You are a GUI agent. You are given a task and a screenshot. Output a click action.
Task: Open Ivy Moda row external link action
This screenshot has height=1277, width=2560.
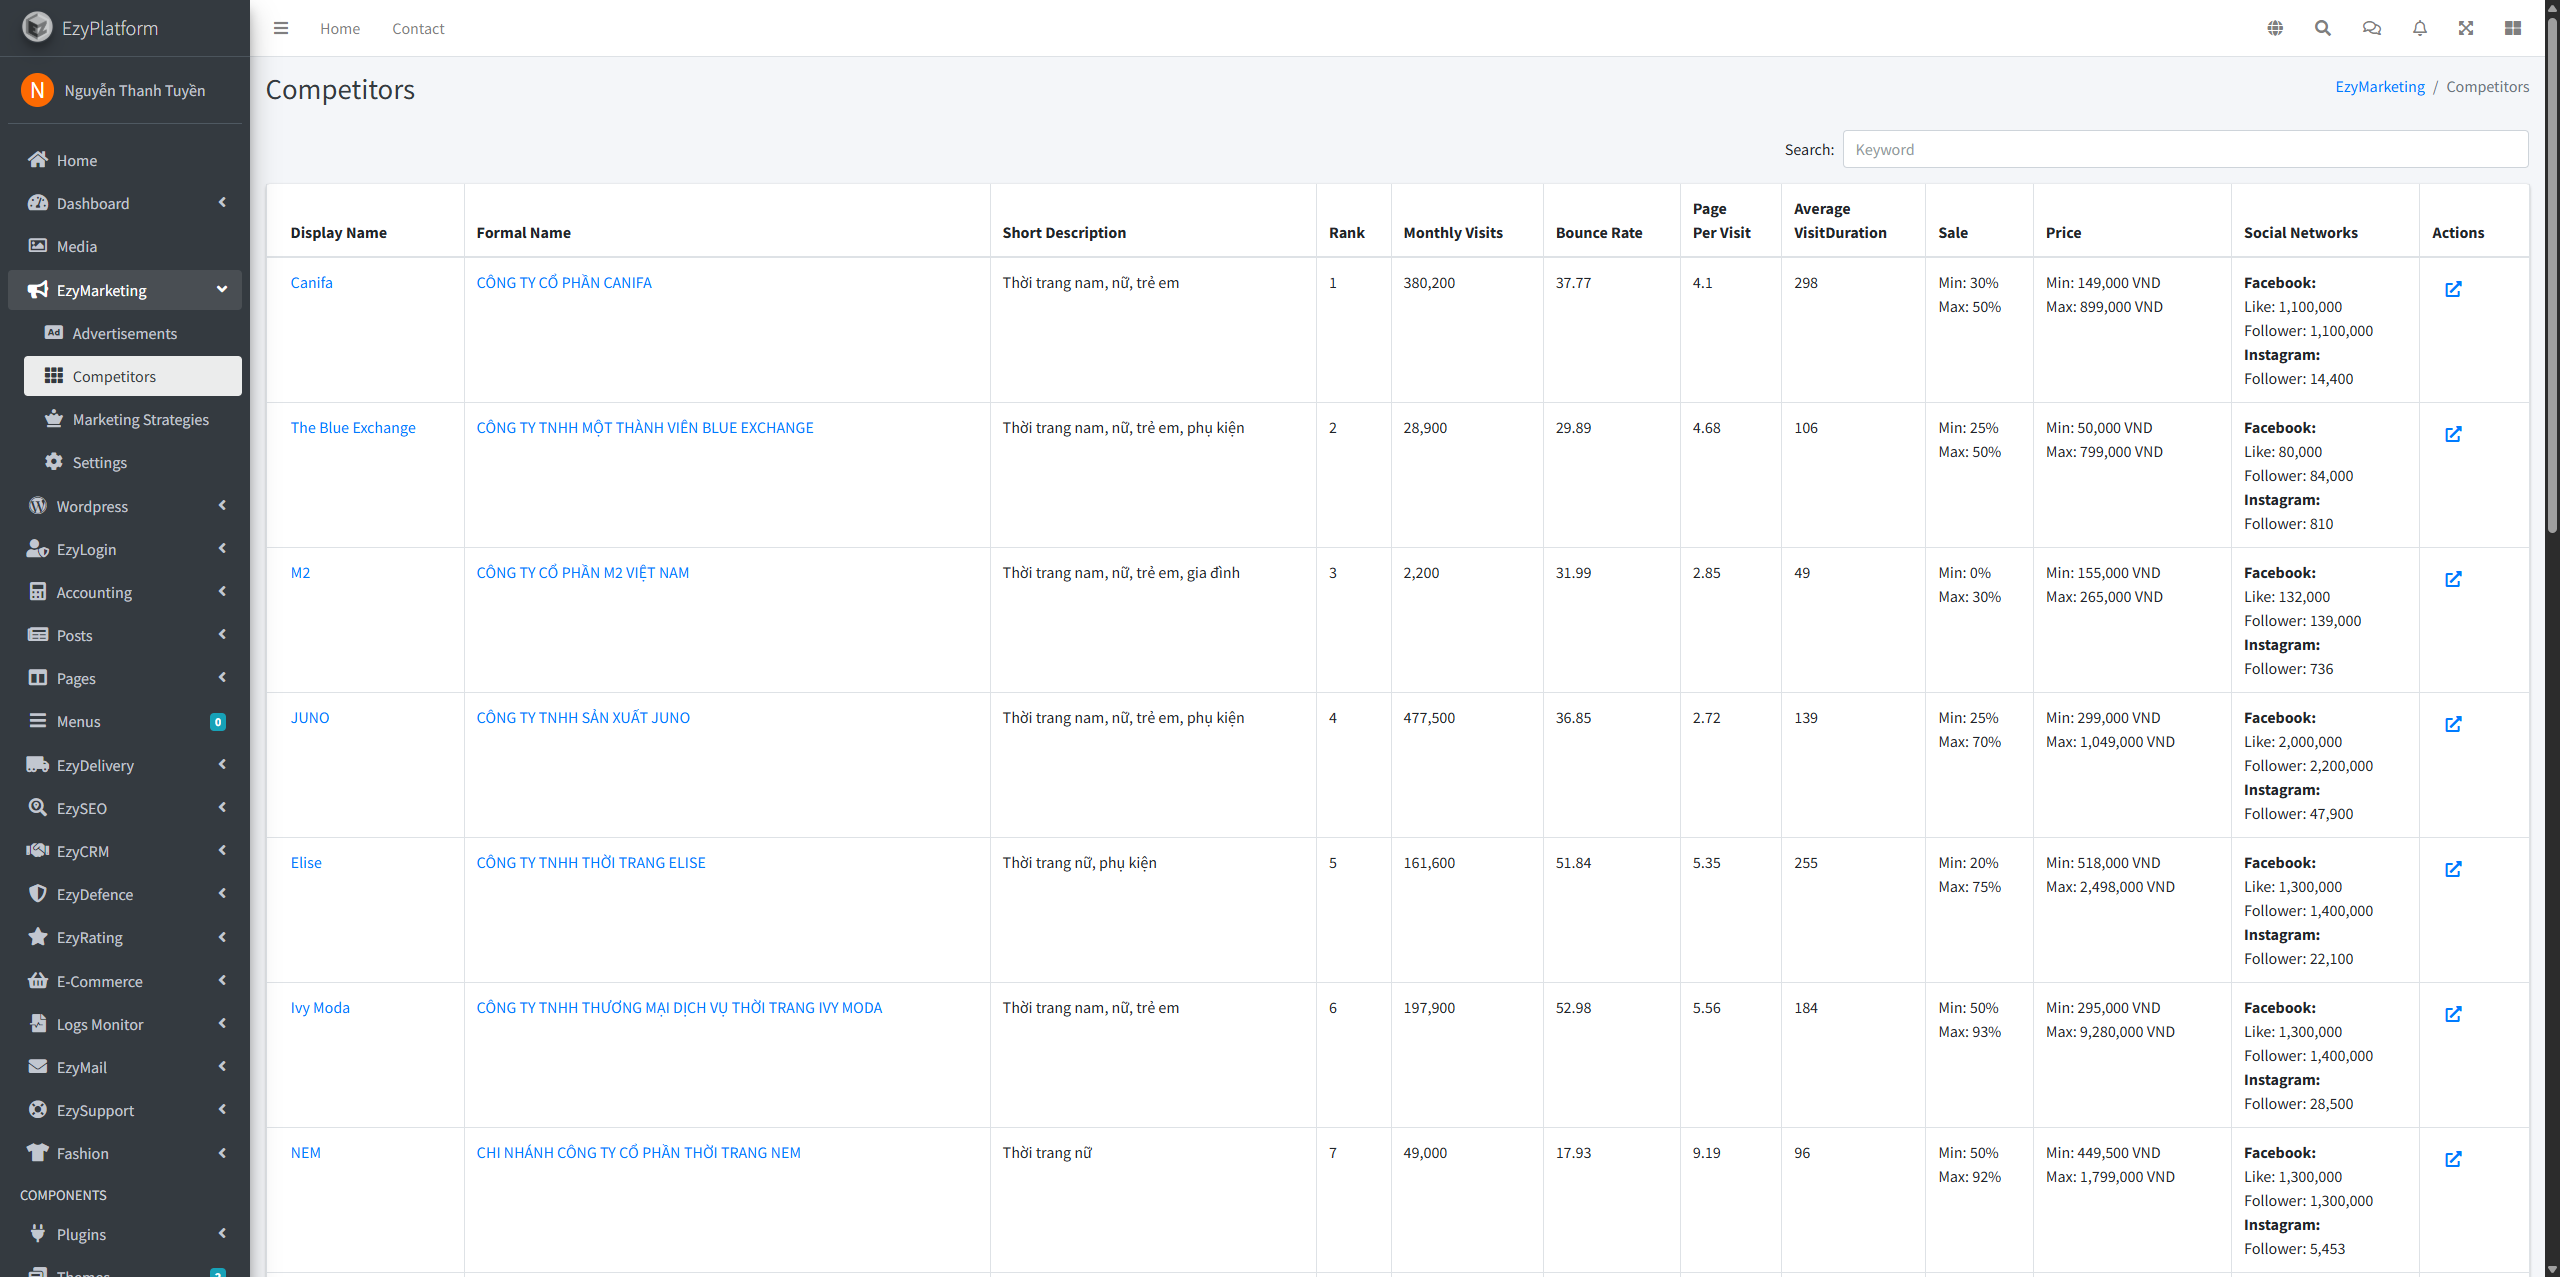(2453, 1014)
